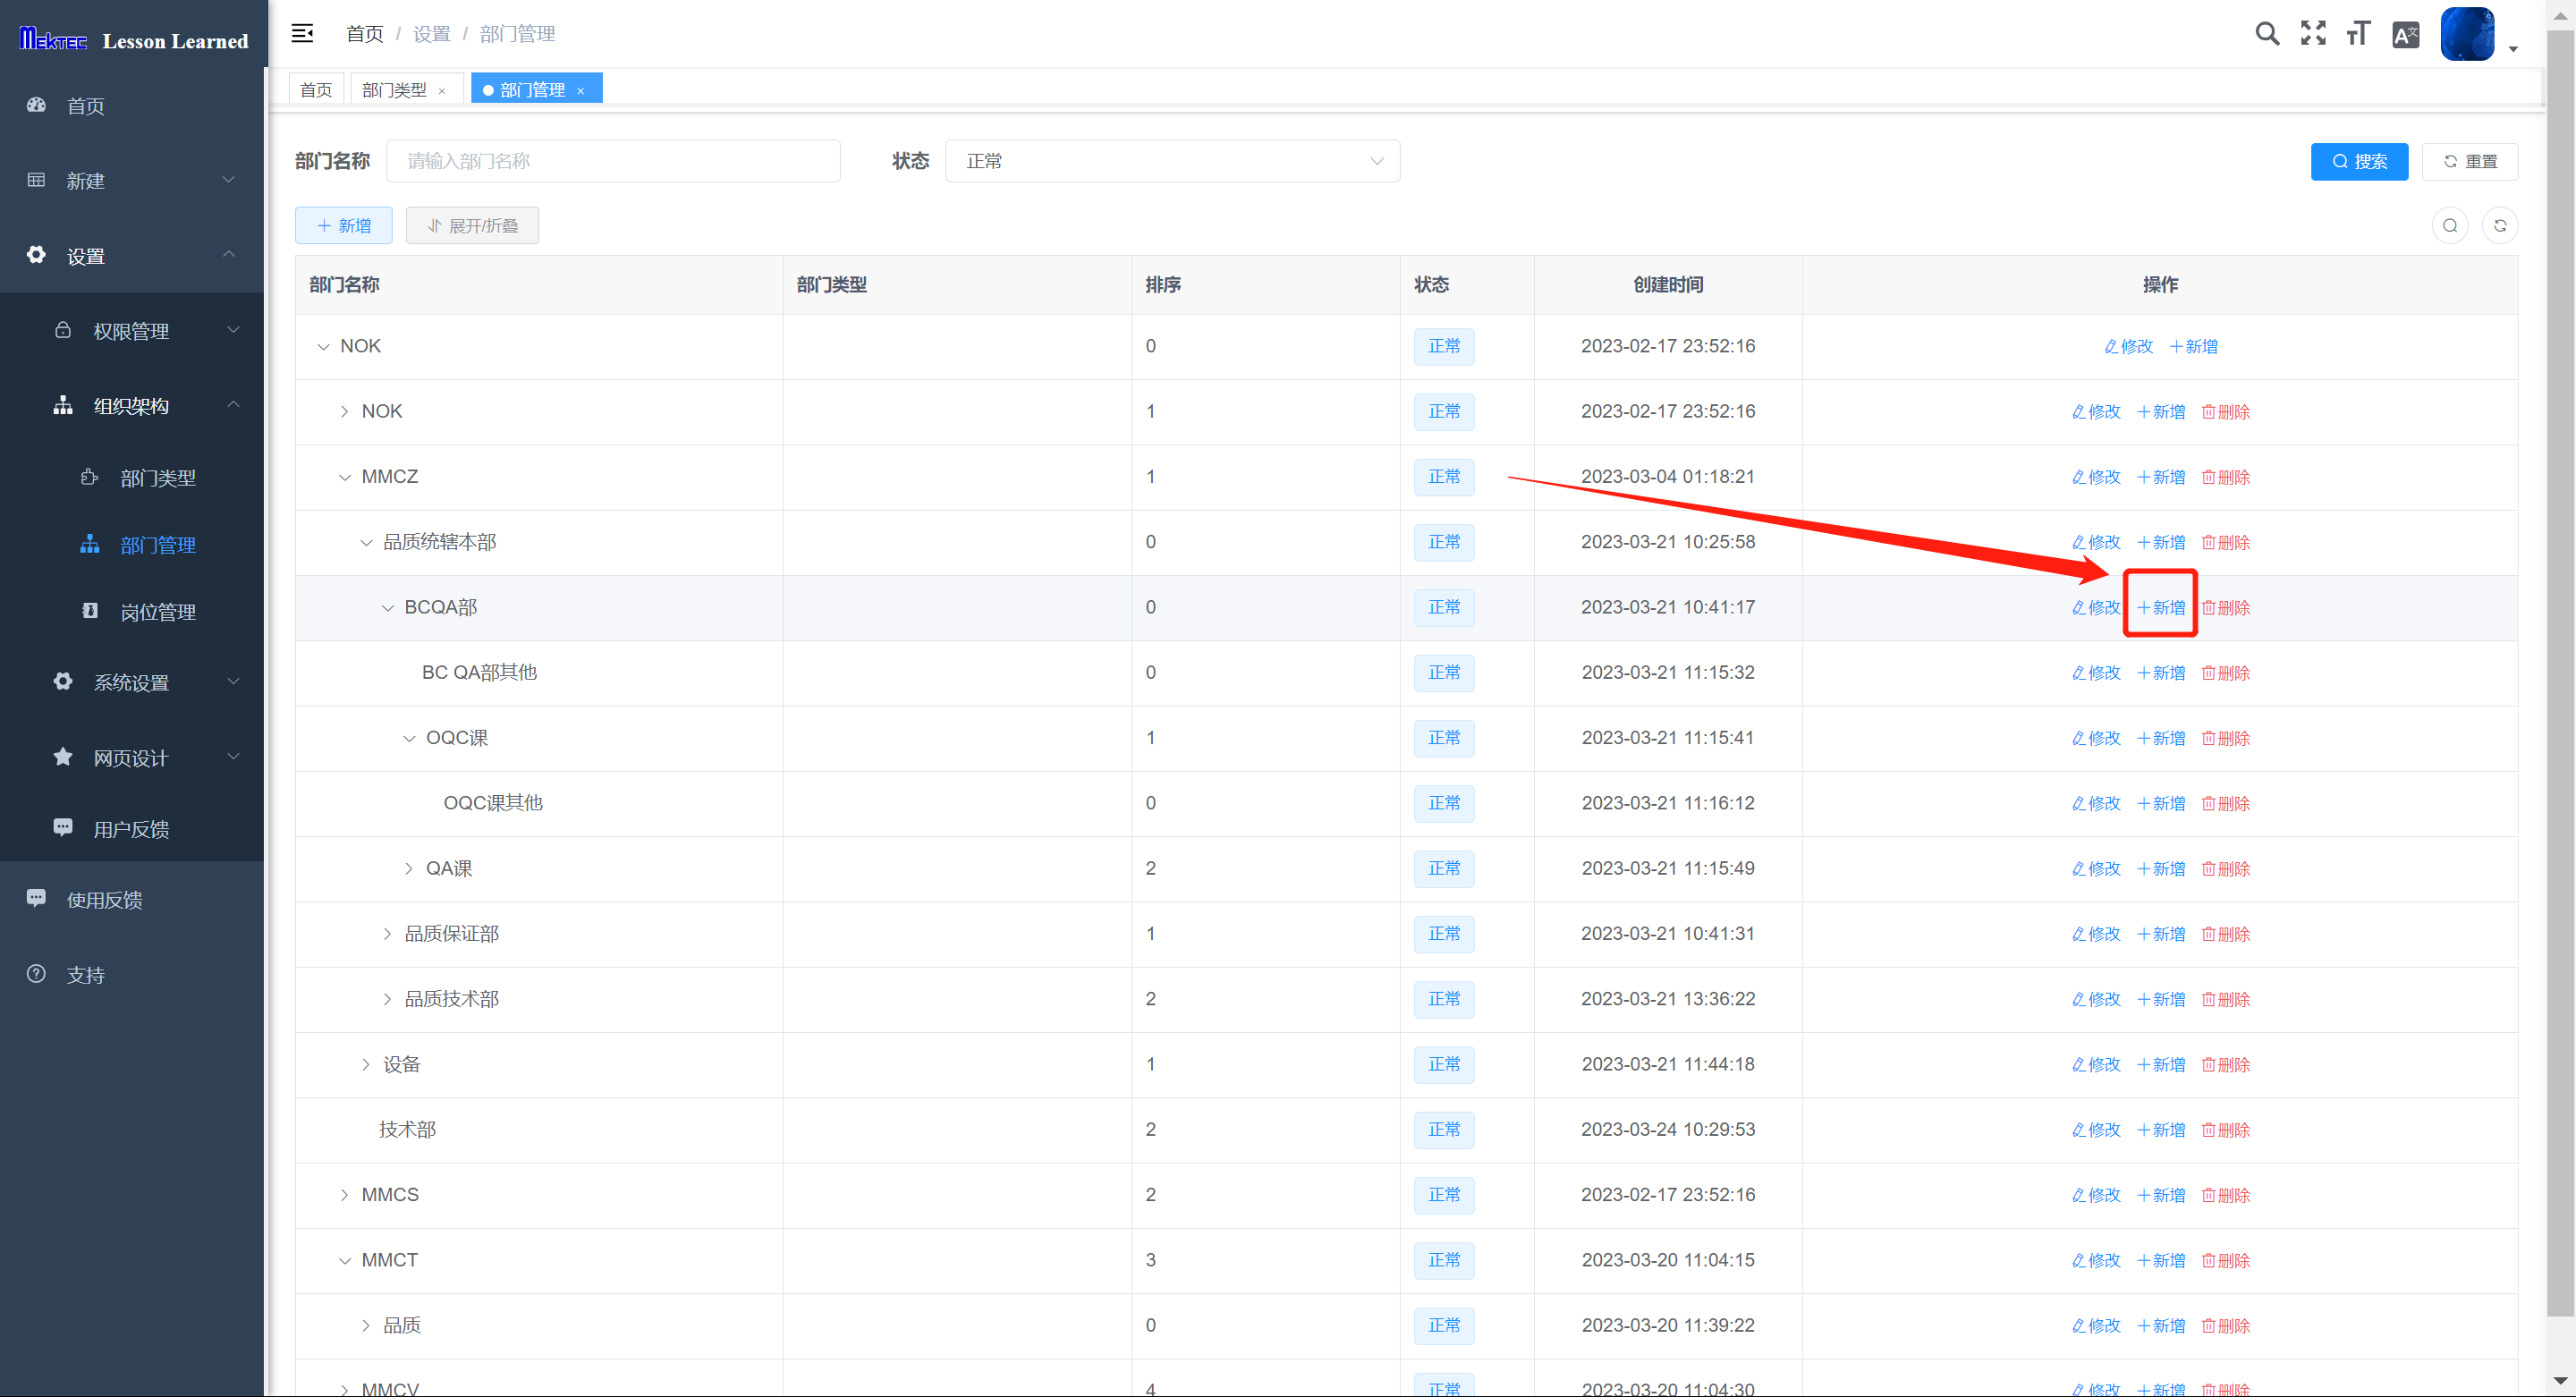This screenshot has height=1397, width=2576.
Task: Close the 部门管理 tab
Action: tap(580, 90)
